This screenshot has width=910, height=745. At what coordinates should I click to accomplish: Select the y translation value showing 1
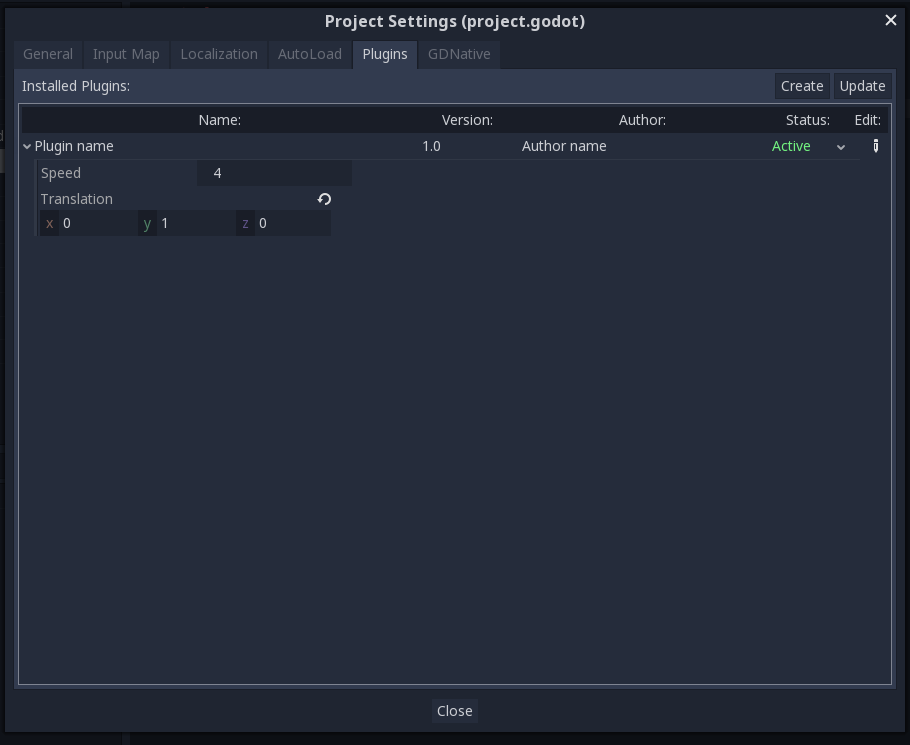pos(197,223)
